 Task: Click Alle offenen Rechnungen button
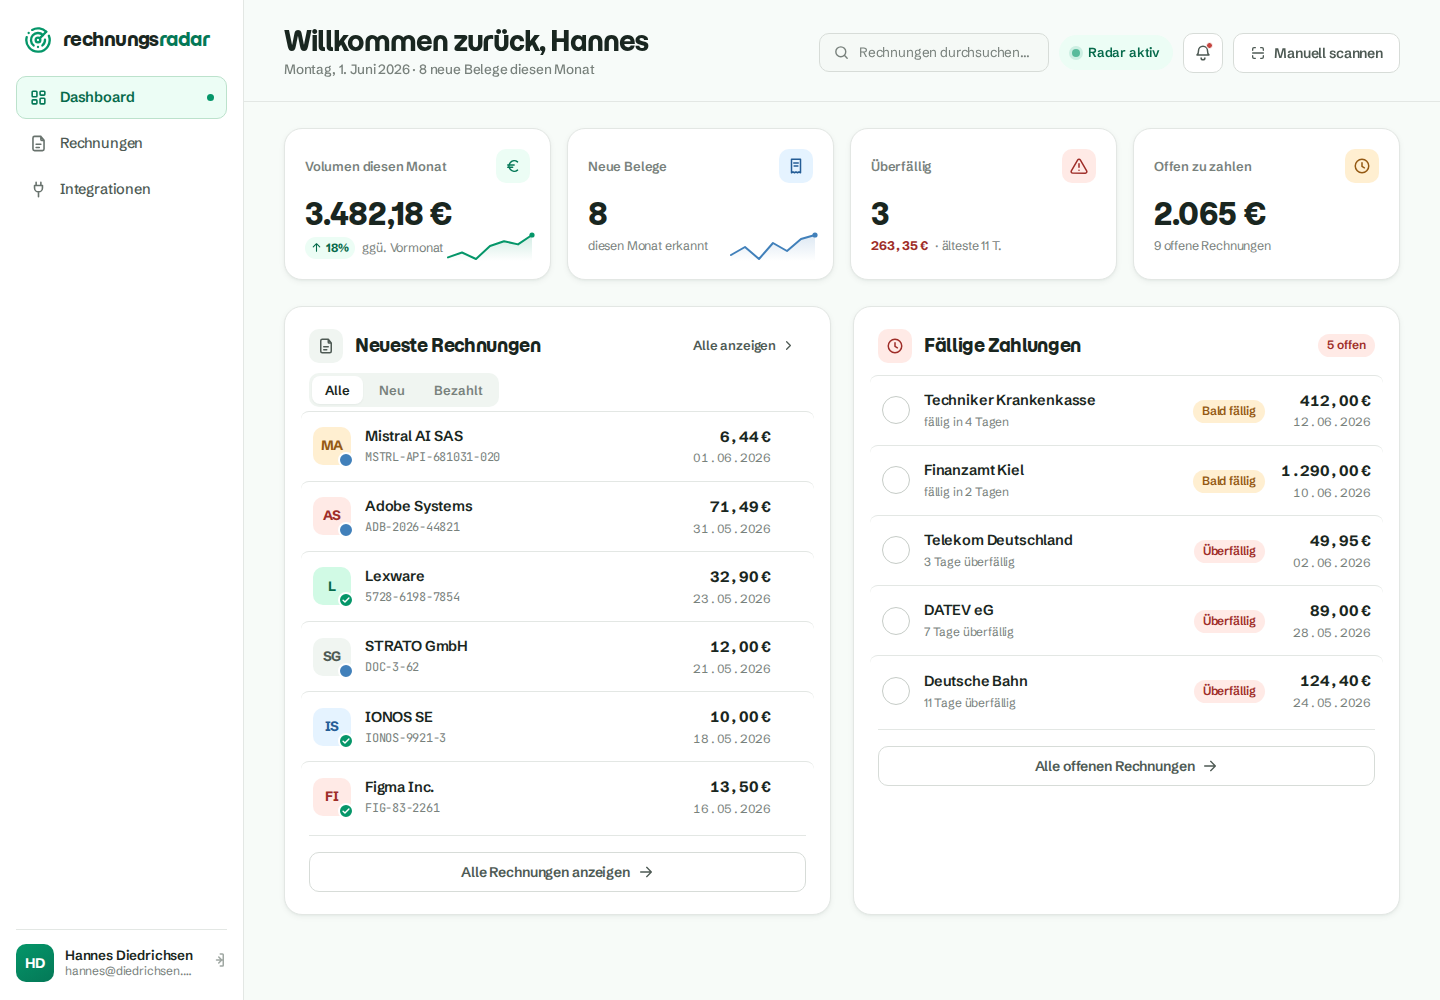coord(1126,766)
